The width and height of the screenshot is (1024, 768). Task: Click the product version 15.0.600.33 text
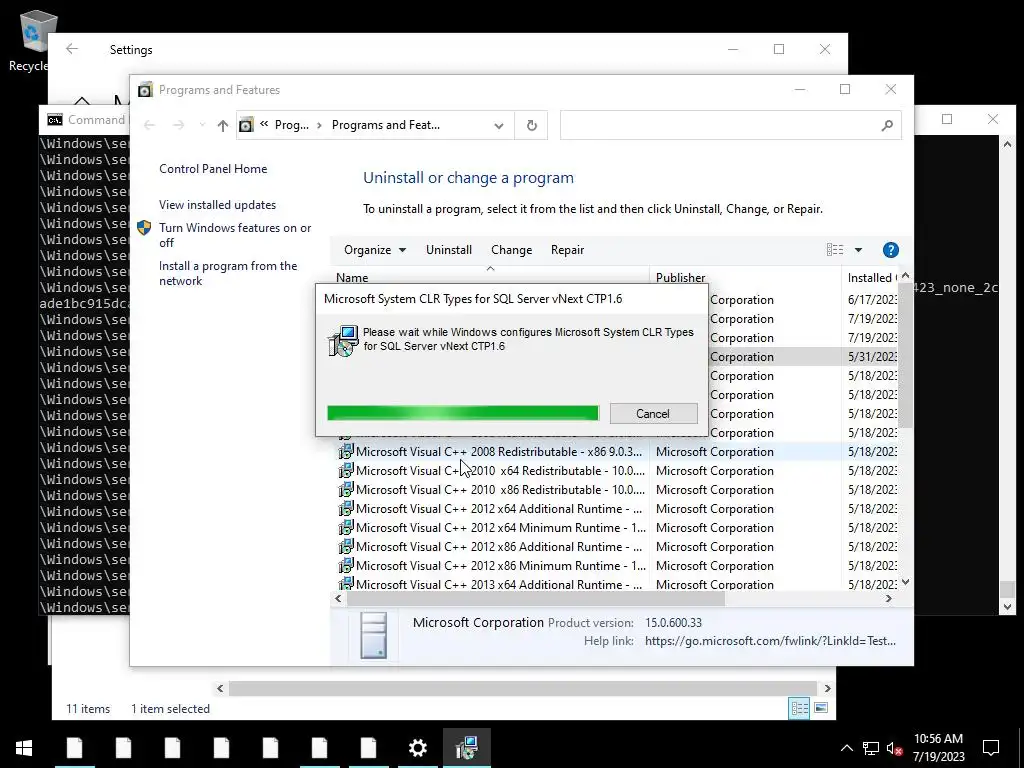pos(673,622)
